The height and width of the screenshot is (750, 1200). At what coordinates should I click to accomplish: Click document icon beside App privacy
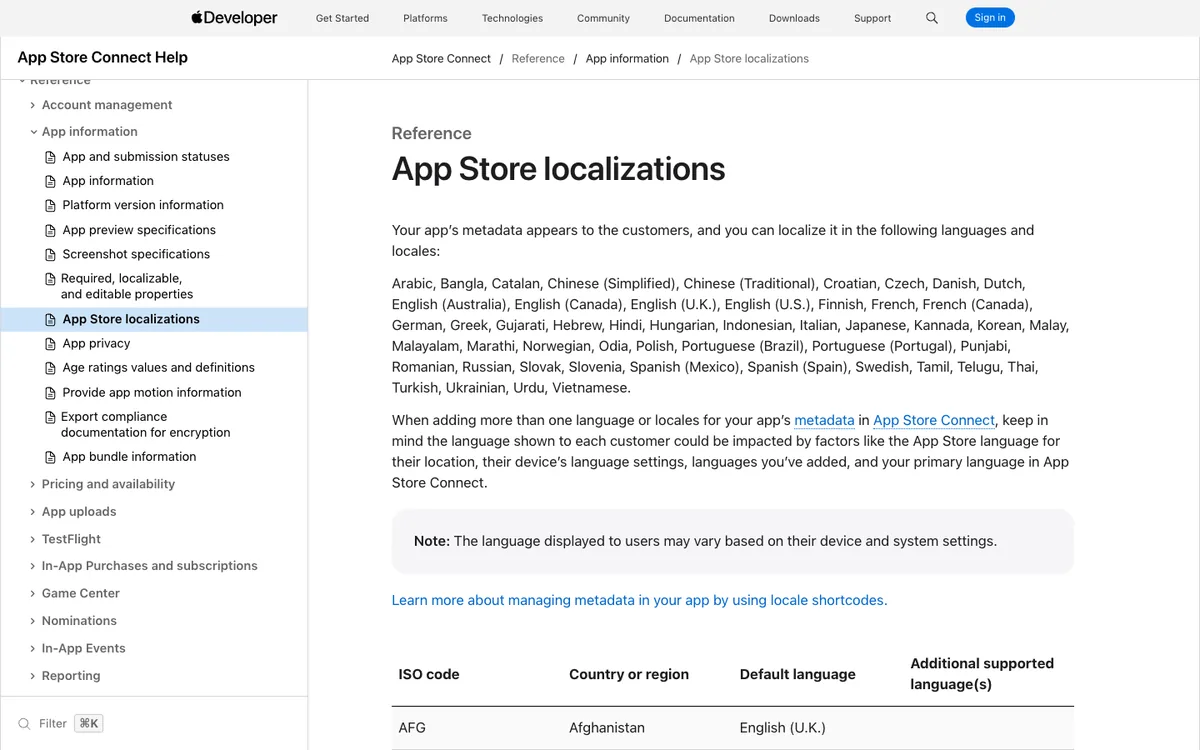click(51, 343)
